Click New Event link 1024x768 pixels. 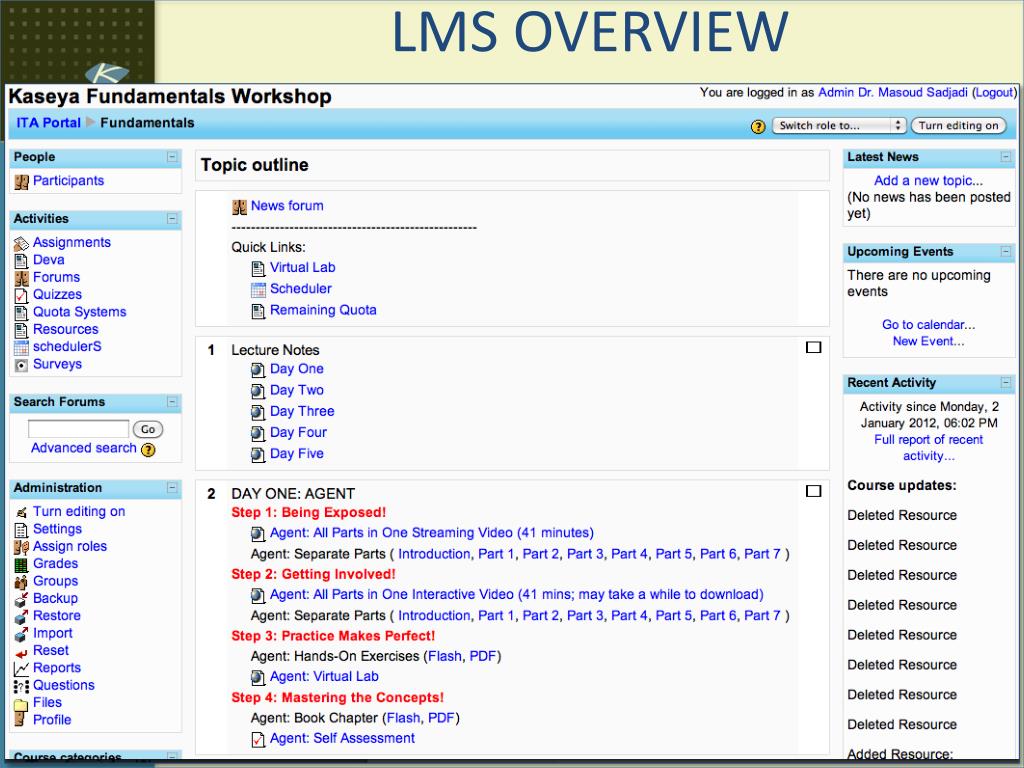(x=928, y=341)
